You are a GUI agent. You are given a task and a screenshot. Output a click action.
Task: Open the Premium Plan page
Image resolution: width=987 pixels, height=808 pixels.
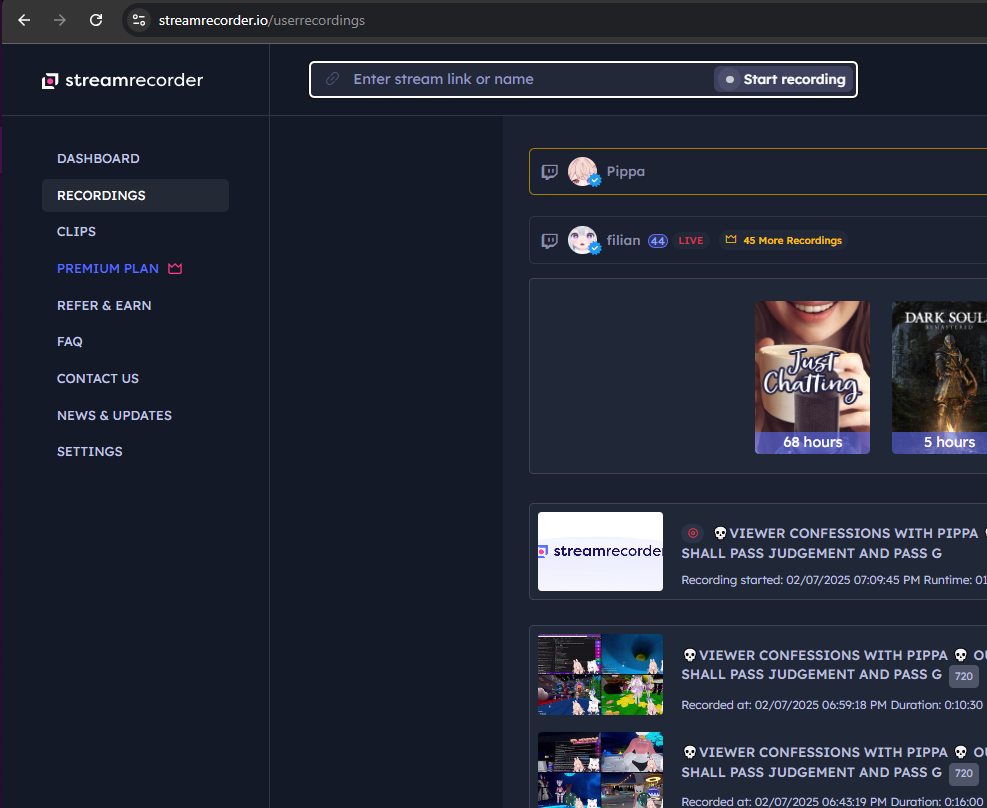coord(108,269)
